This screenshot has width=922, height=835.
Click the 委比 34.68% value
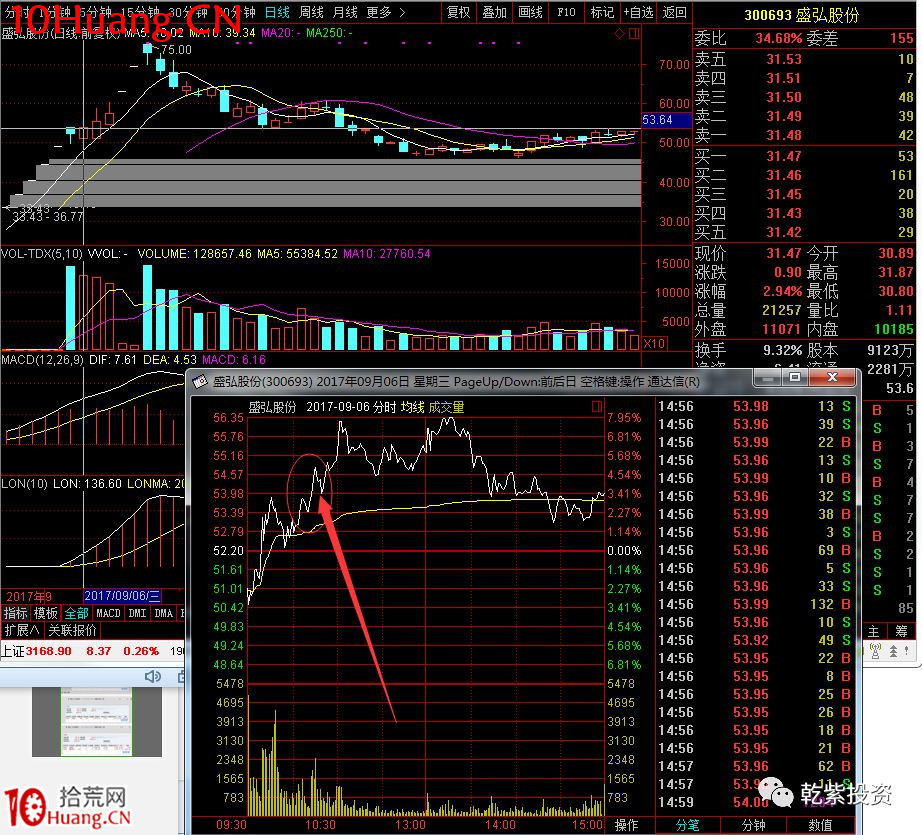click(779, 38)
